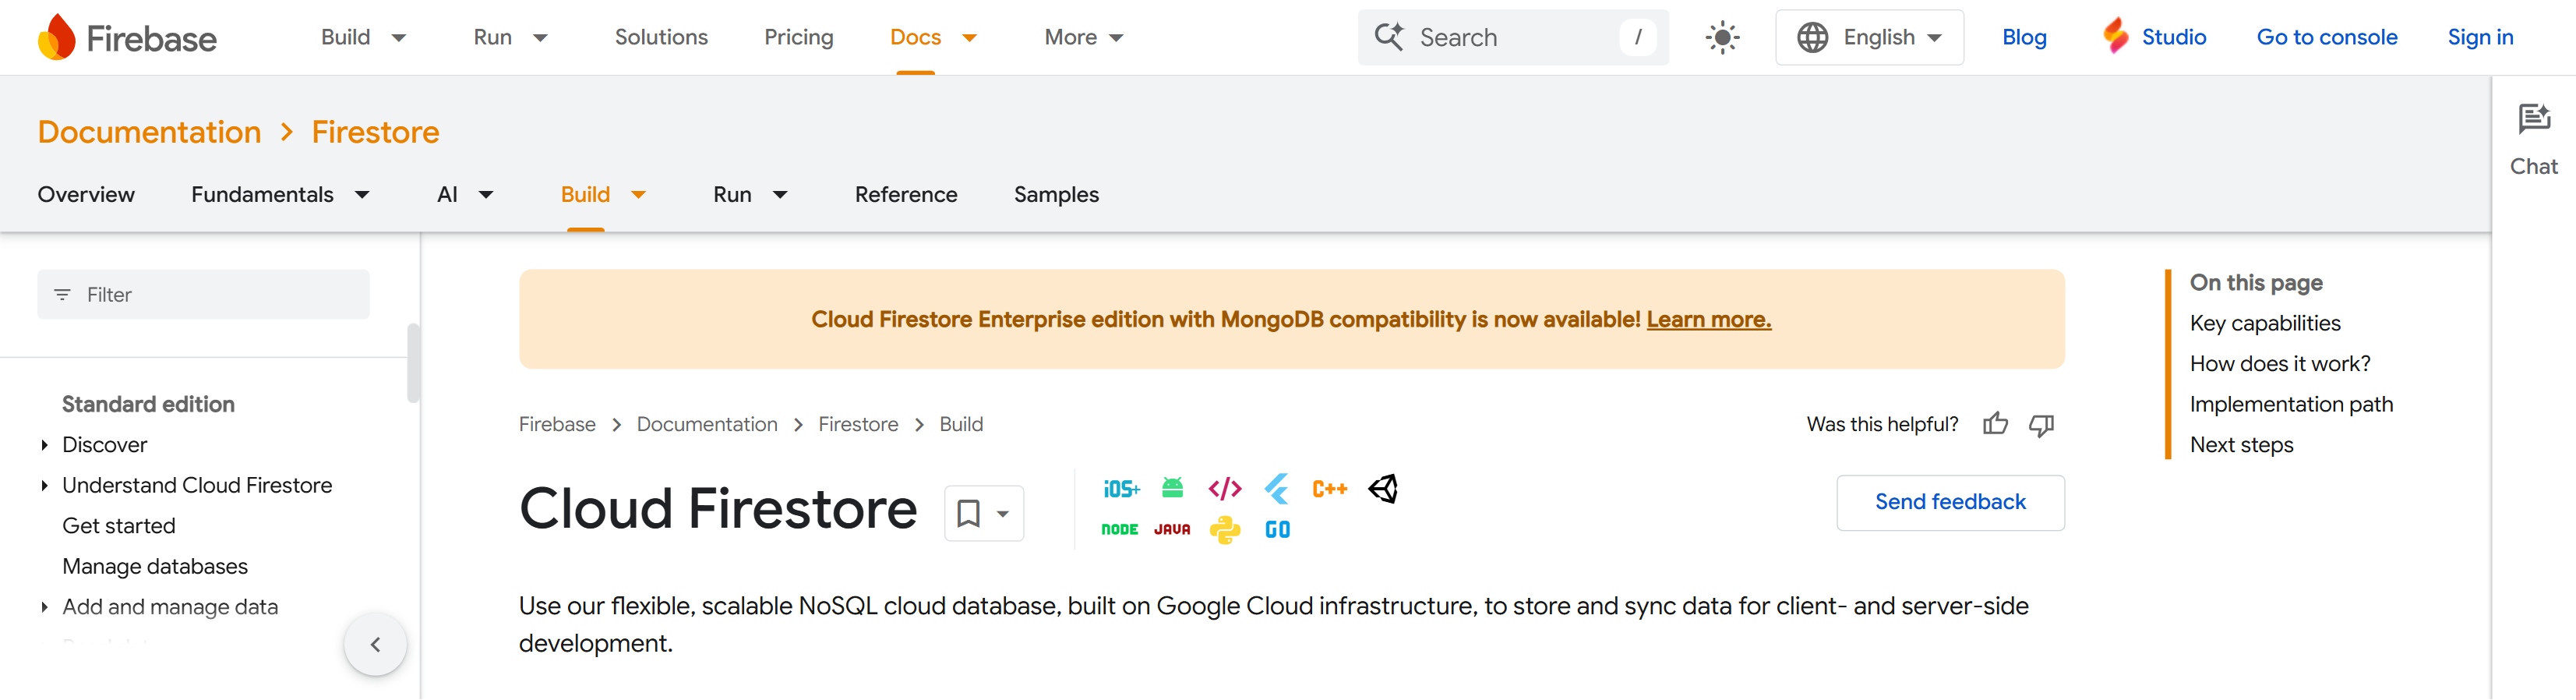The width and height of the screenshot is (2576, 700).
Task: Click the Firebase logo
Action: pyautogui.click(x=126, y=38)
